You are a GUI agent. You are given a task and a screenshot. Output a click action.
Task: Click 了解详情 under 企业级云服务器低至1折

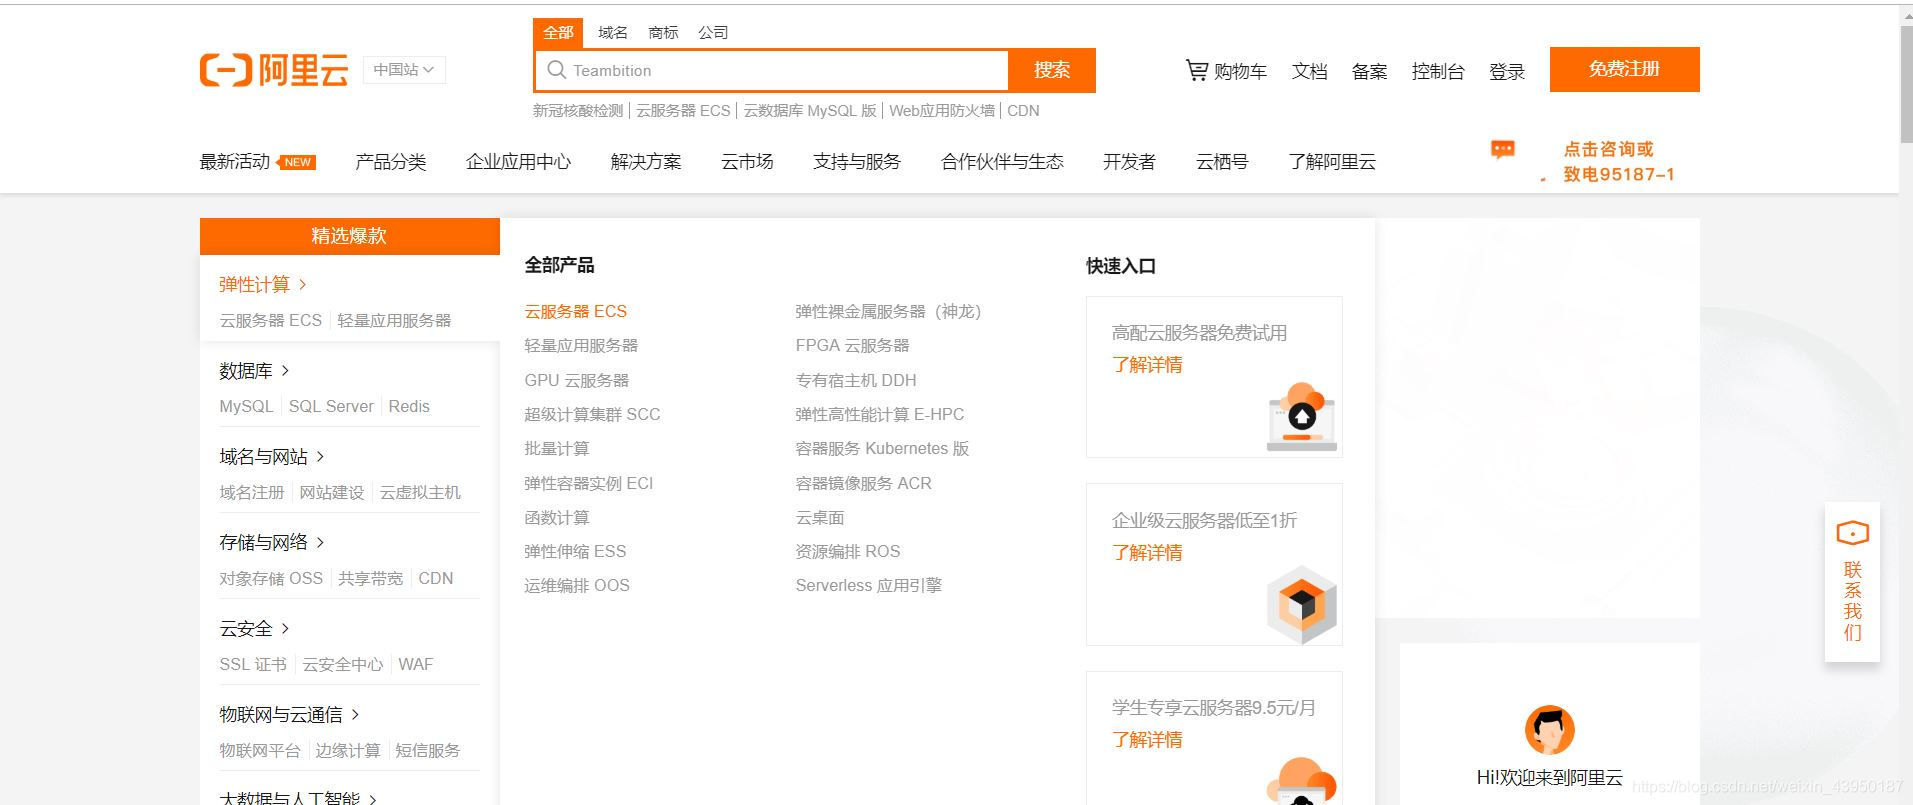click(1147, 553)
